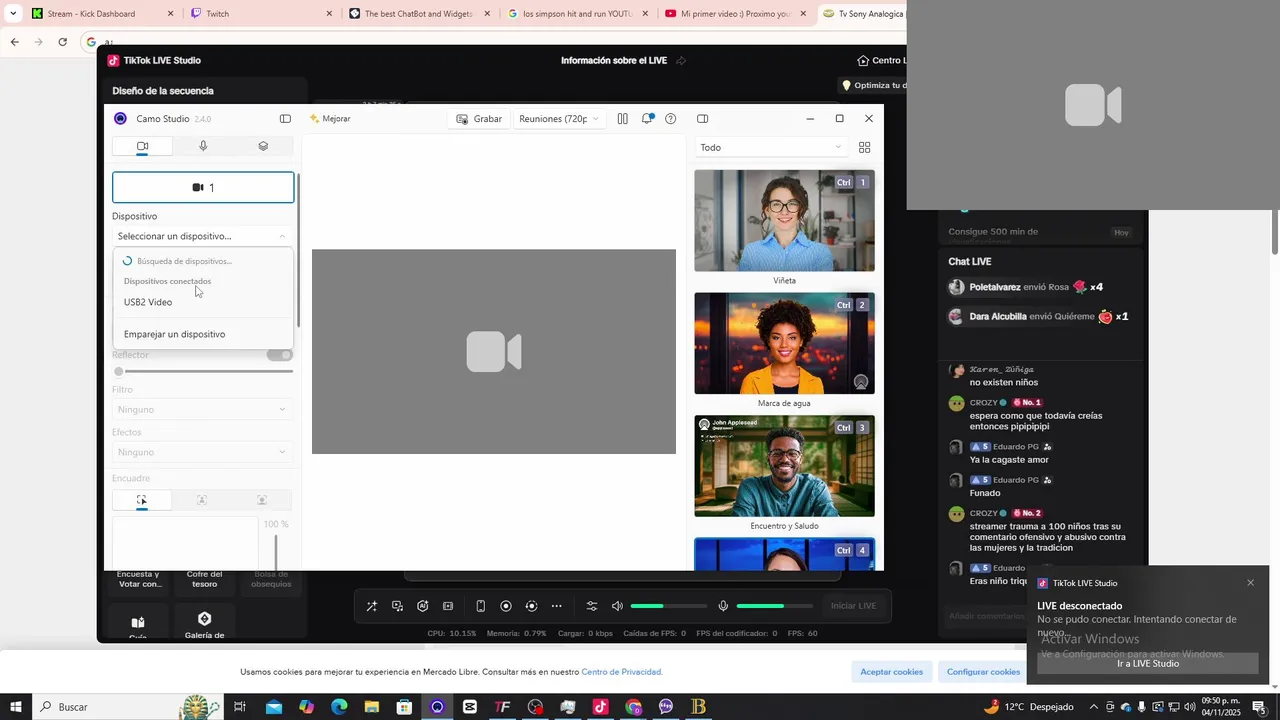Collapse the Seleccionar un dispositivo dropdown
Viewport: 1280px width, 720px height.
[203, 236]
